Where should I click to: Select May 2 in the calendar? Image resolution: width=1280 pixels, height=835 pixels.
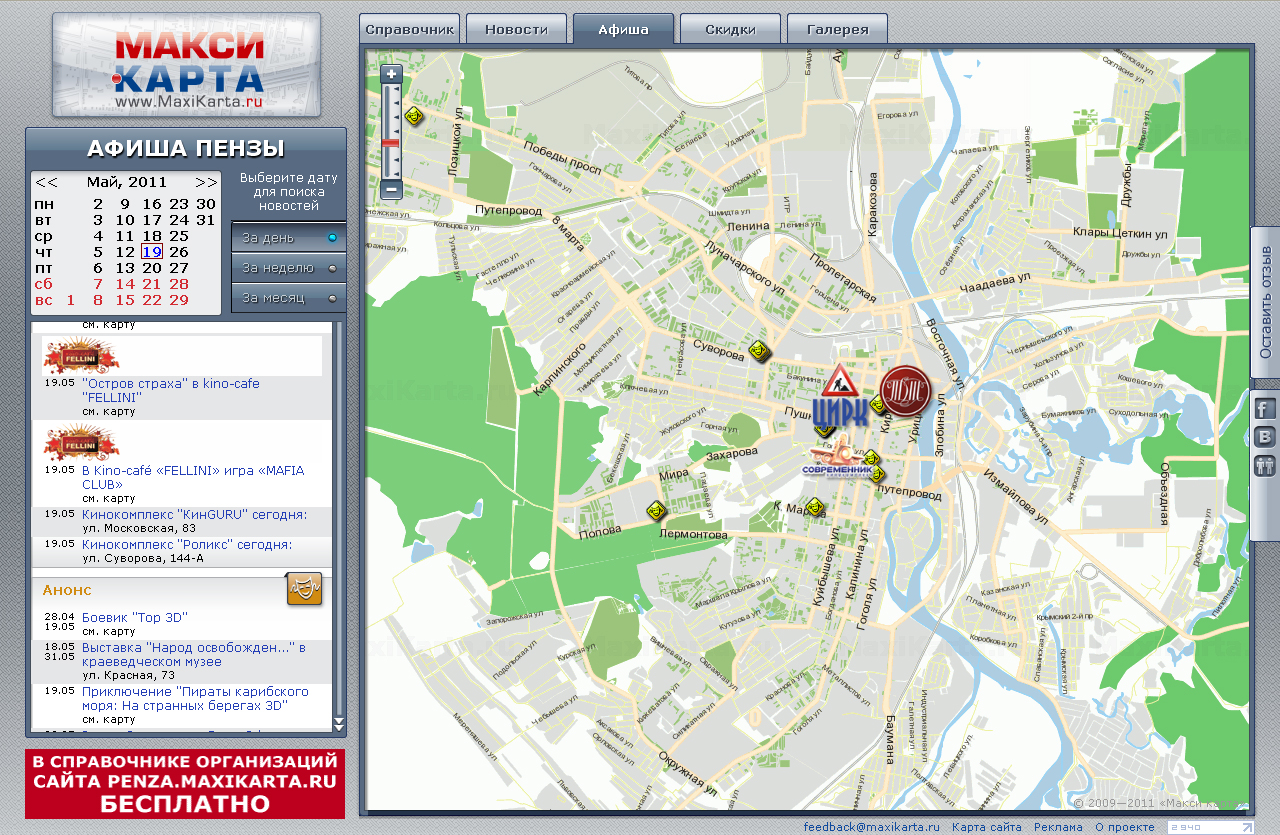(x=98, y=204)
